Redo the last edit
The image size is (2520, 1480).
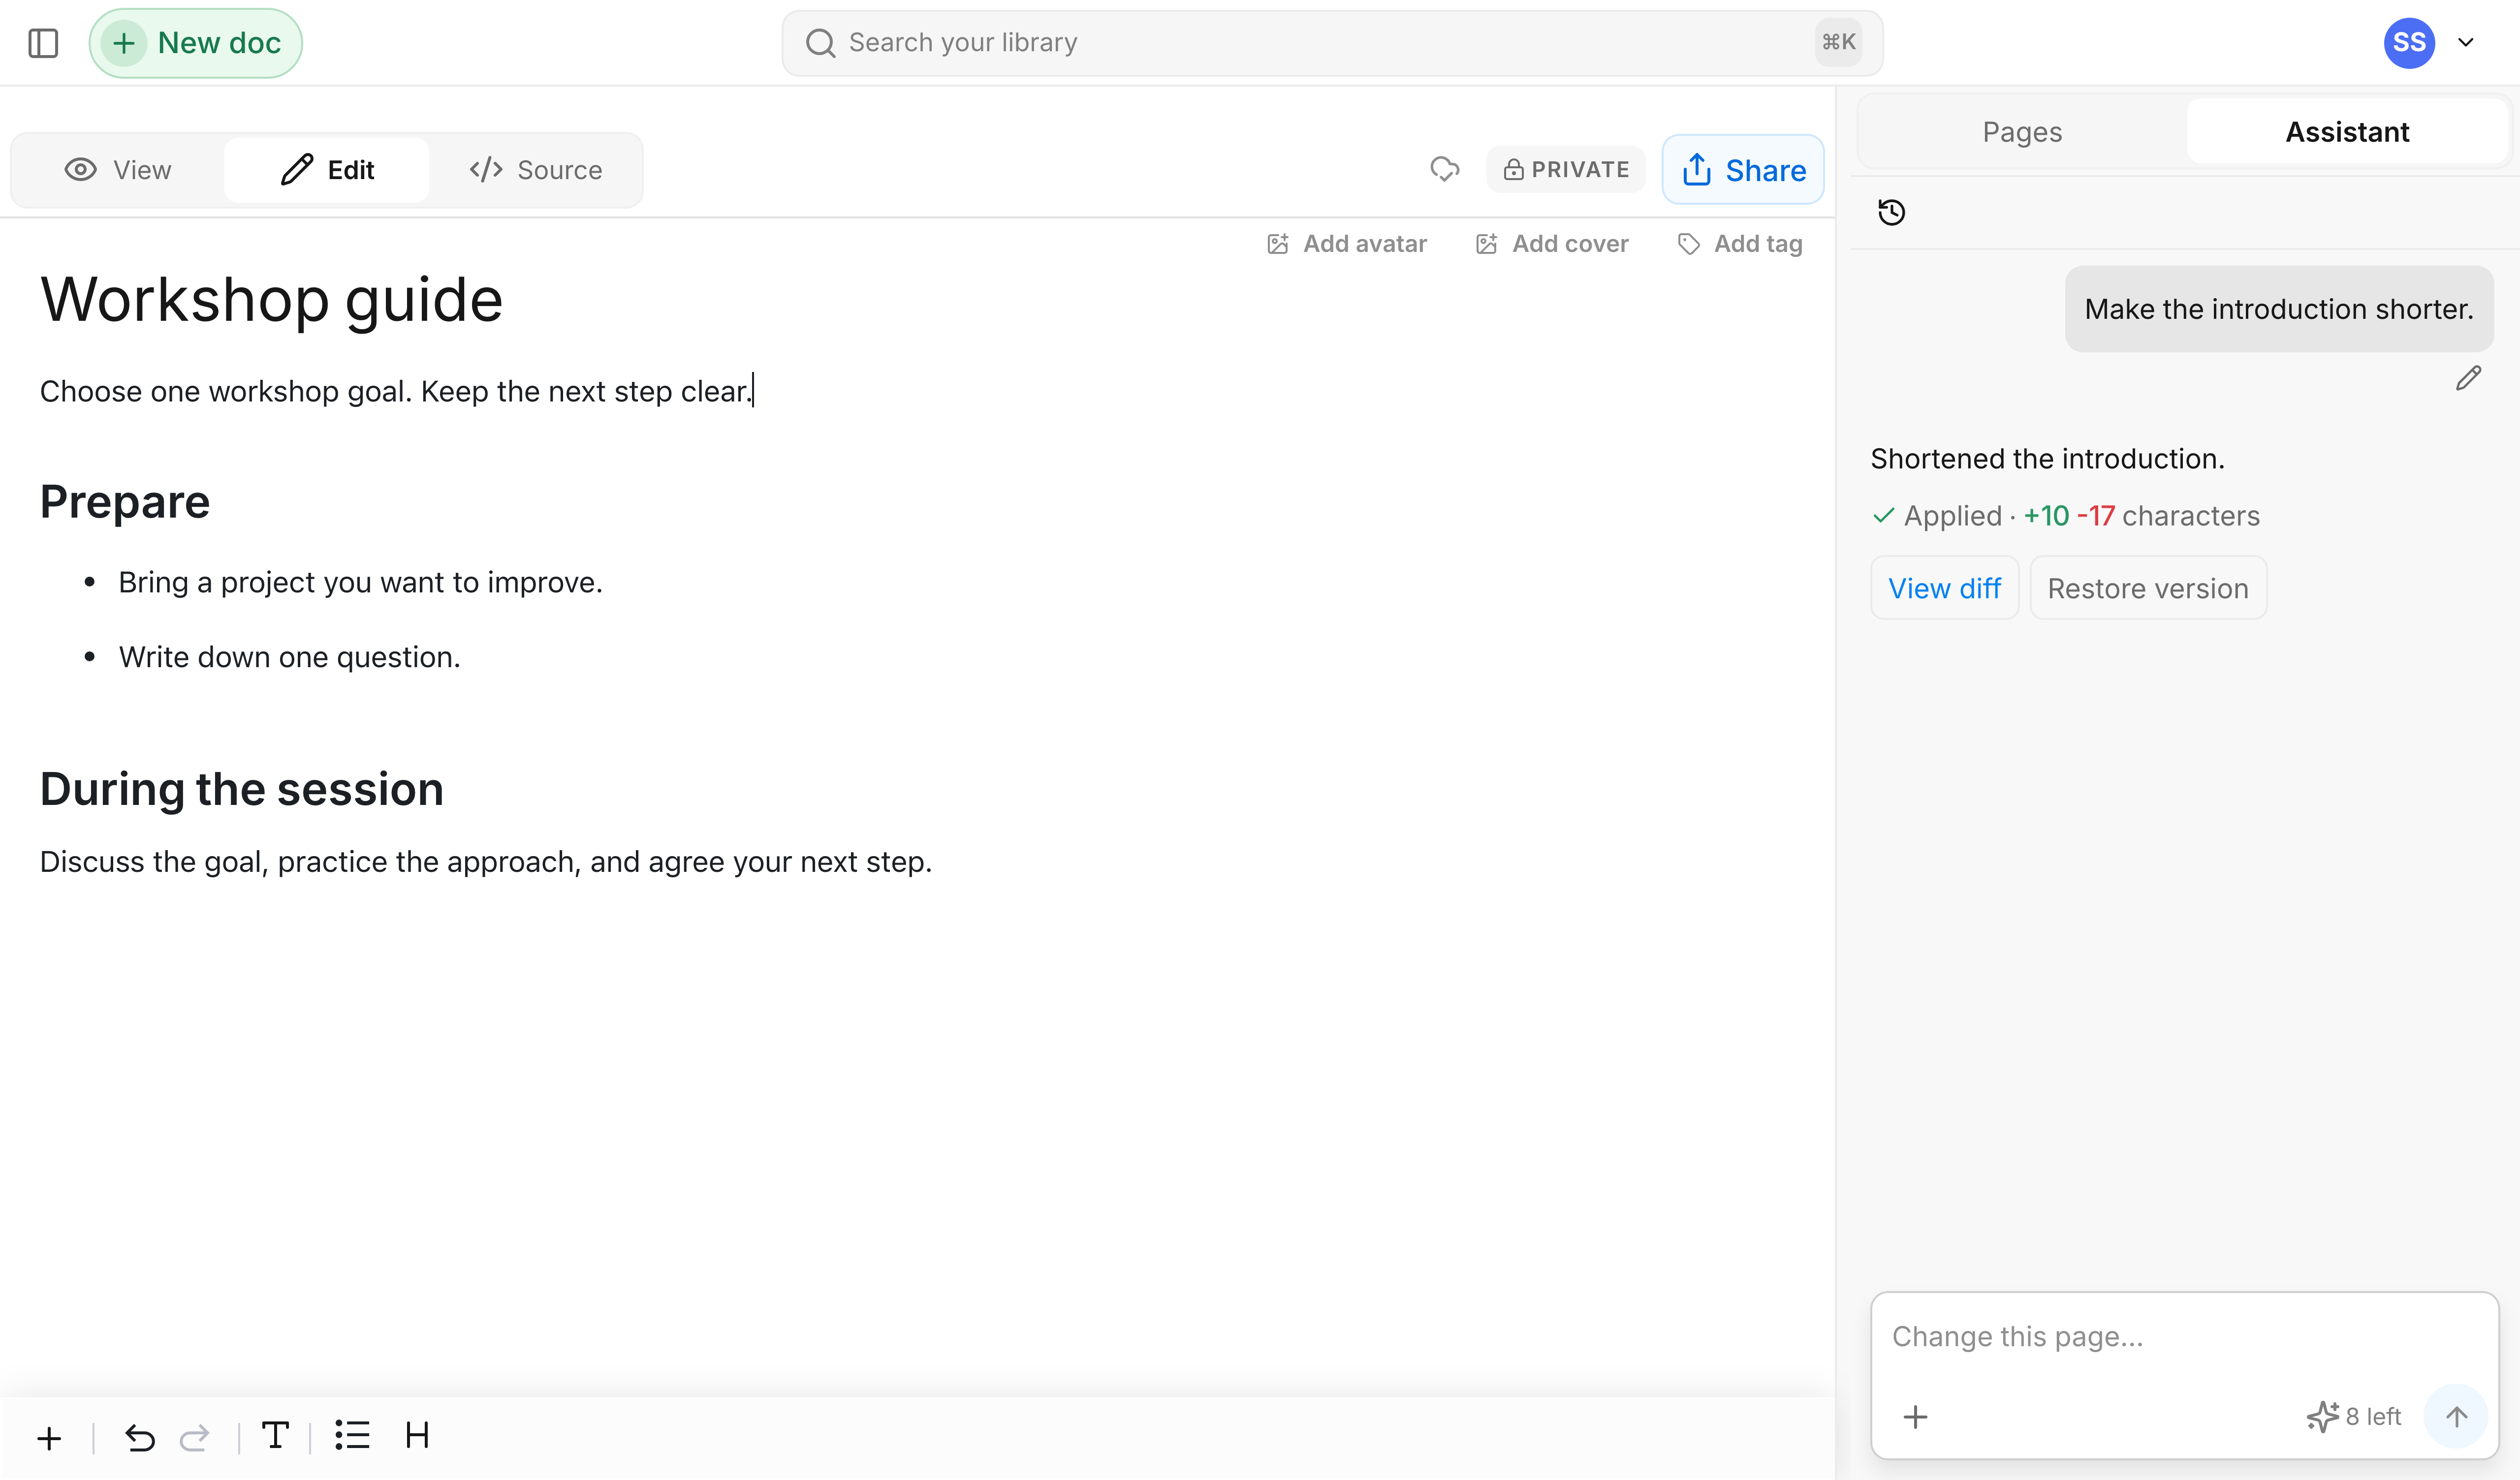click(194, 1438)
